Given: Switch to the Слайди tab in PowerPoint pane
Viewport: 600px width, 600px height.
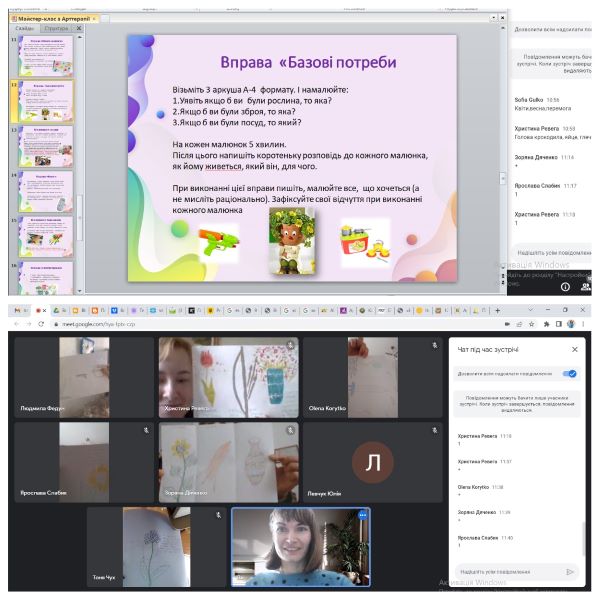Looking at the screenshot, I should pyautogui.click(x=24, y=28).
